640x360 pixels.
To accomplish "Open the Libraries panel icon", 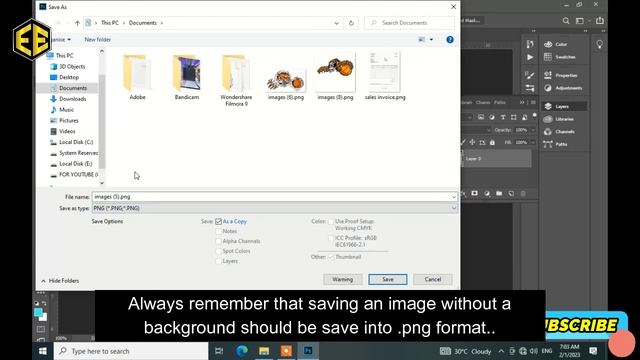I will 548,119.
